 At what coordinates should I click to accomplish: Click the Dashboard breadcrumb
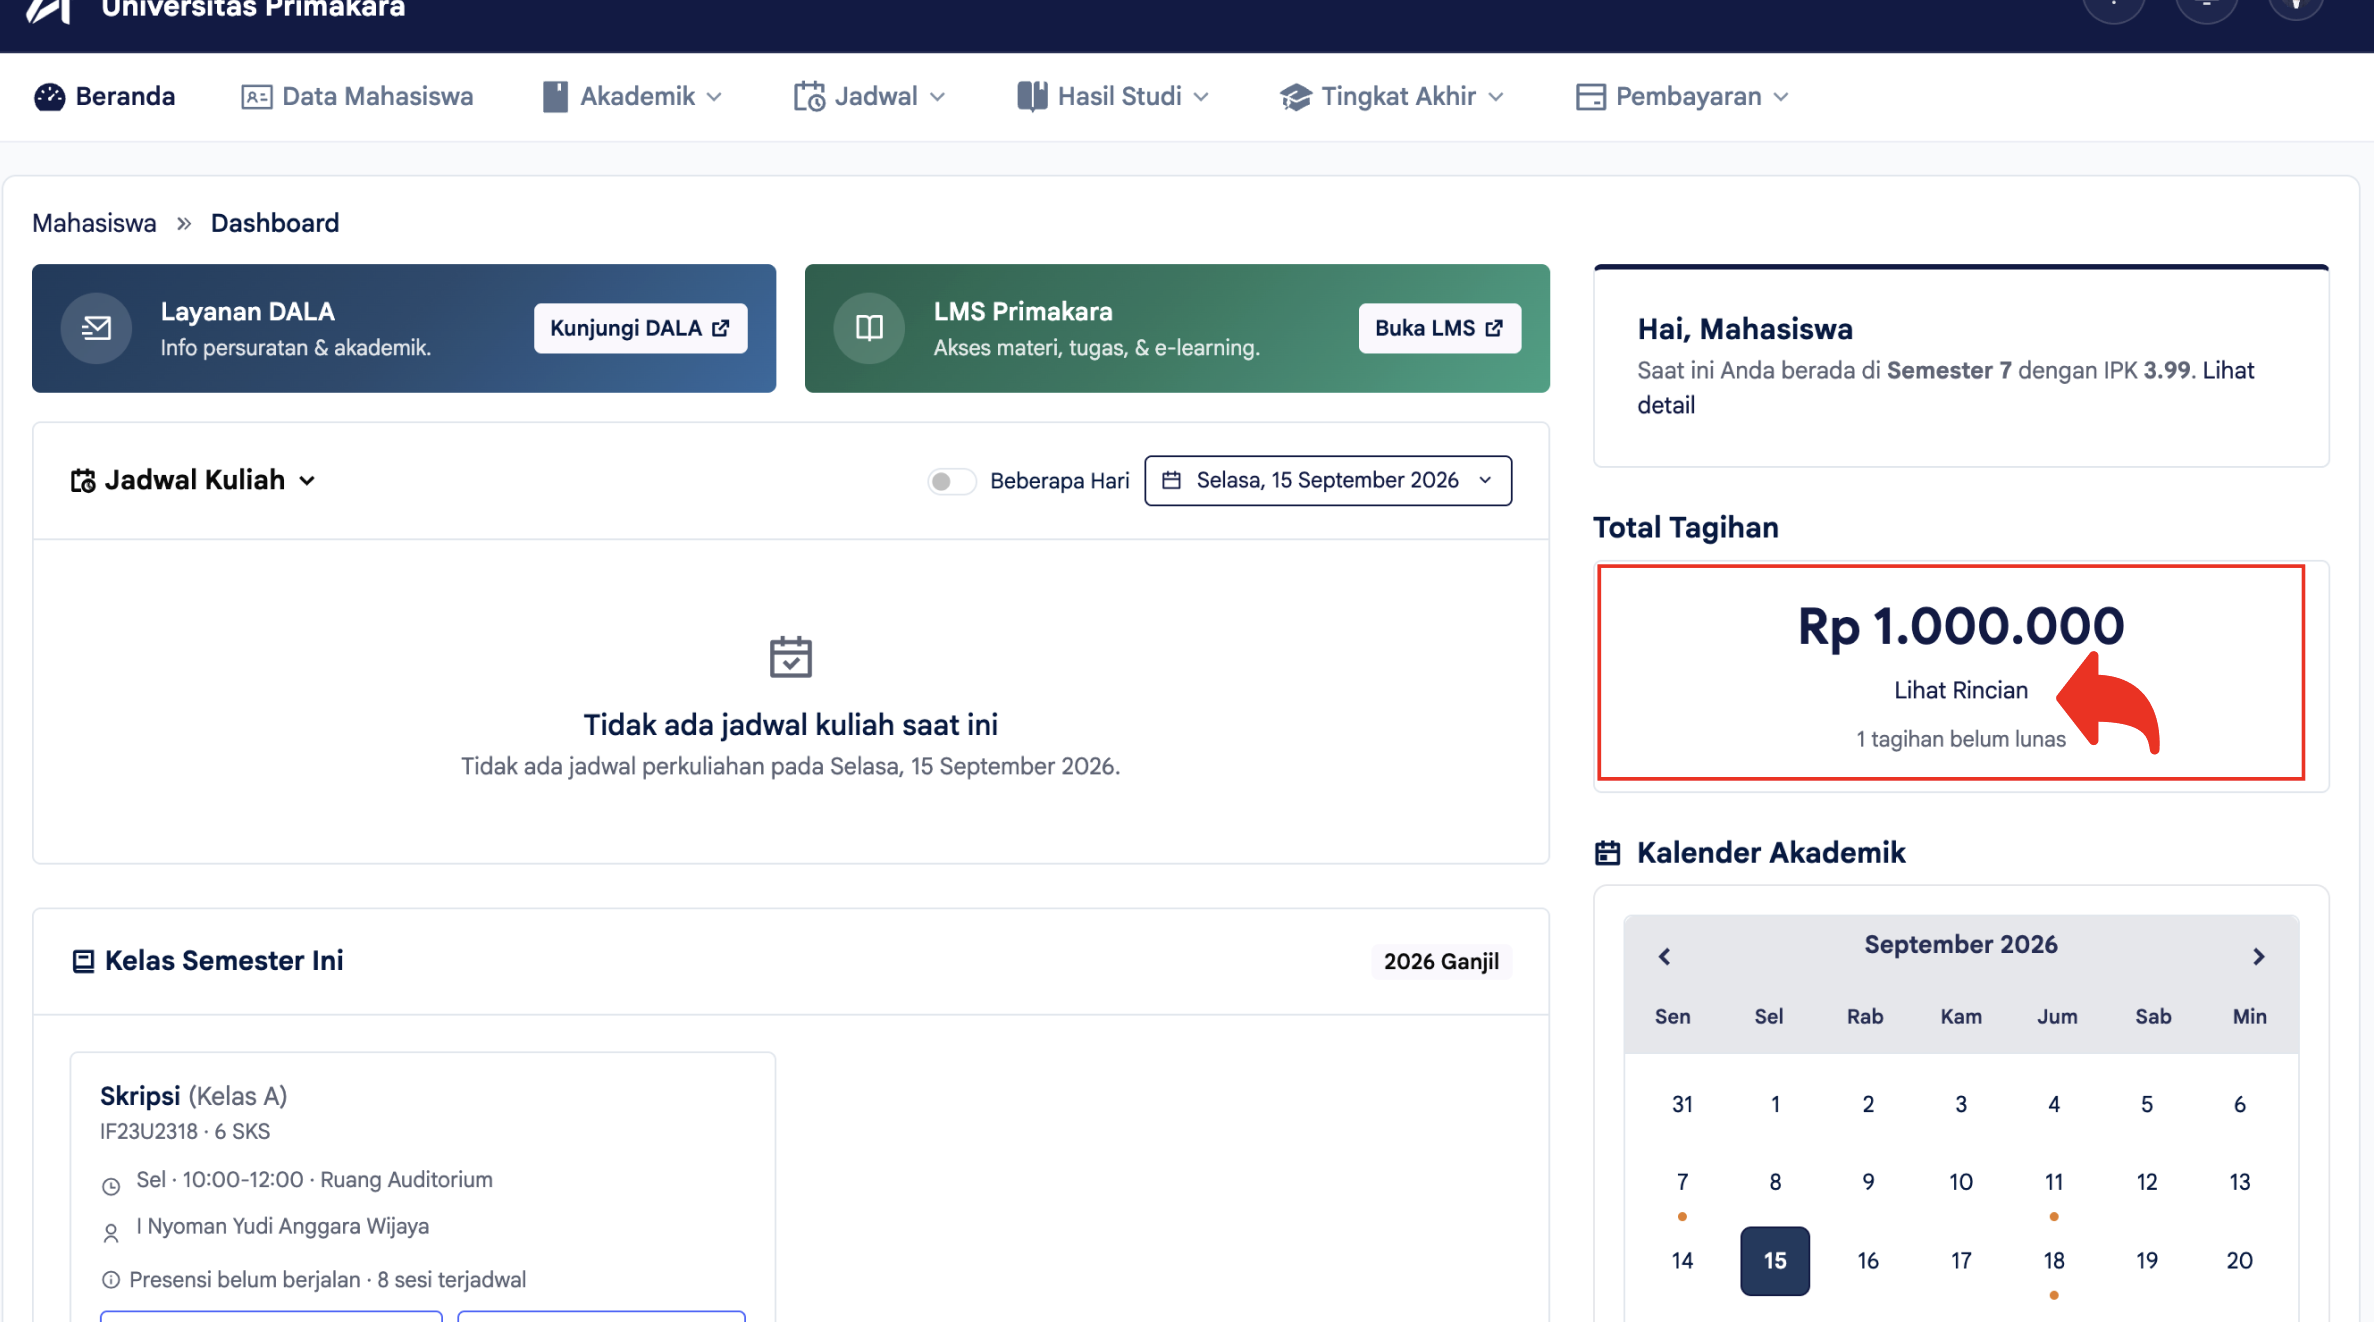(275, 223)
